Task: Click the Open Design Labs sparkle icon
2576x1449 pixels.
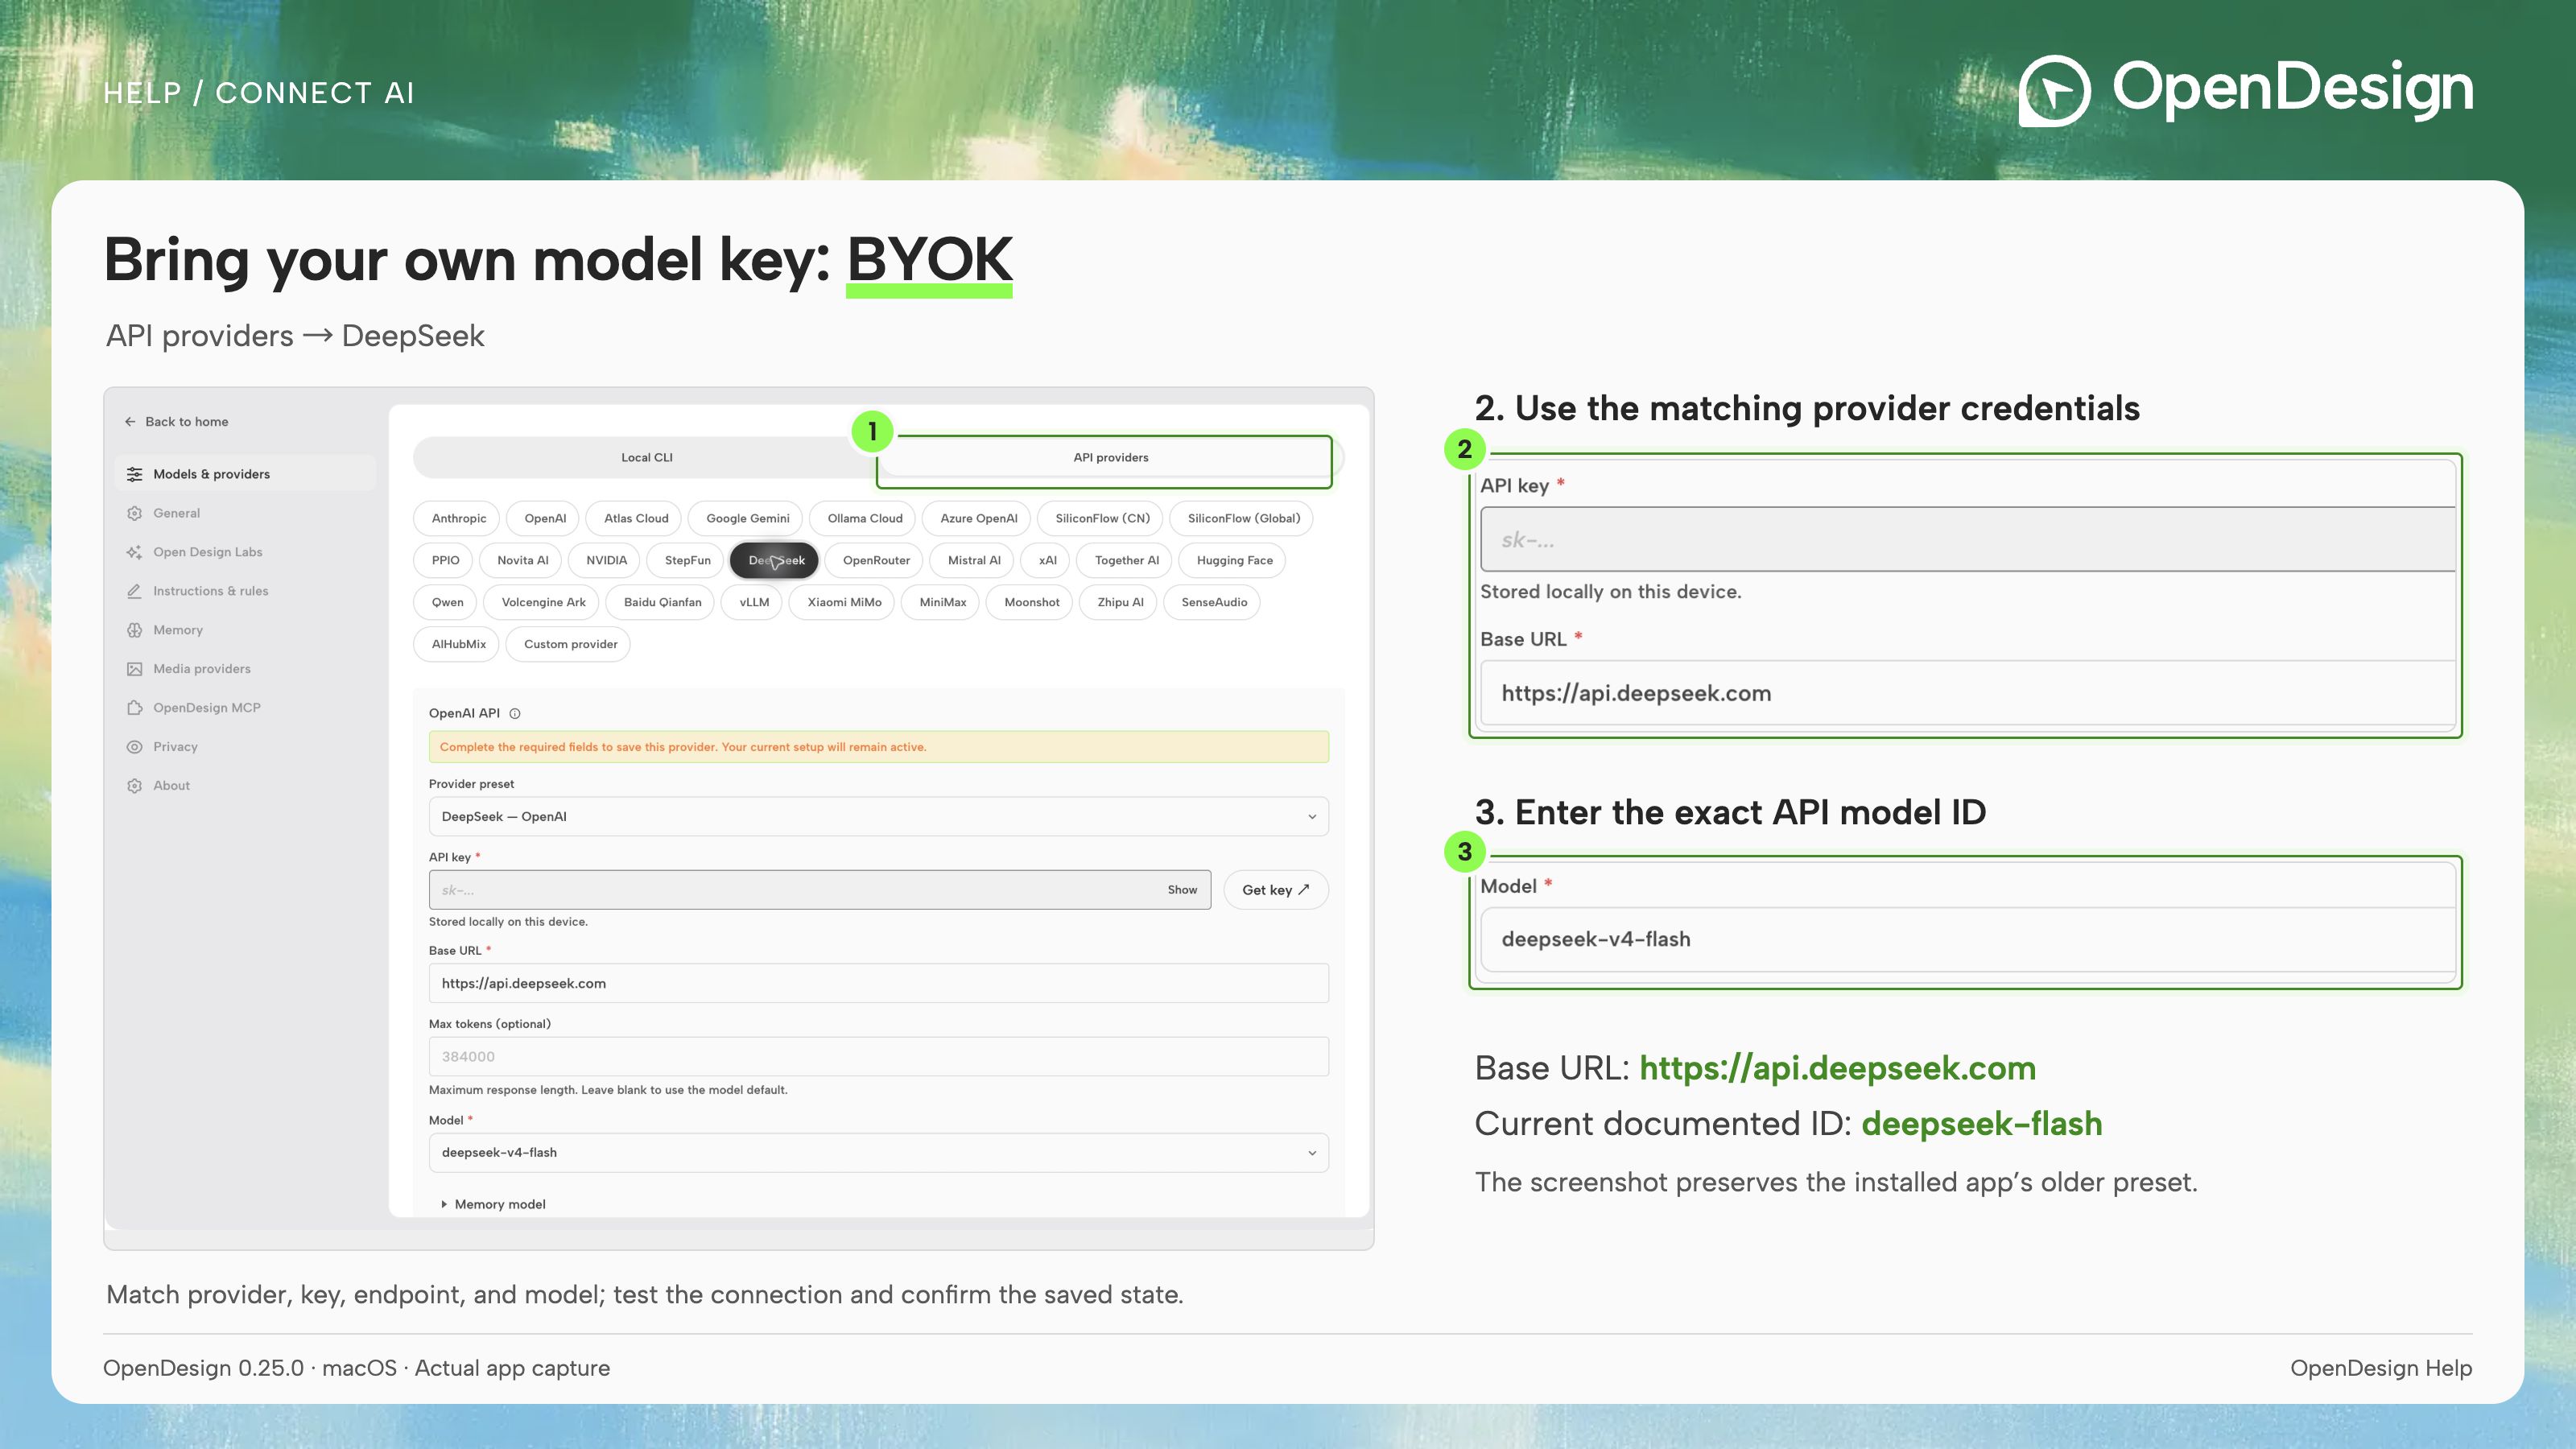Action: 134,552
